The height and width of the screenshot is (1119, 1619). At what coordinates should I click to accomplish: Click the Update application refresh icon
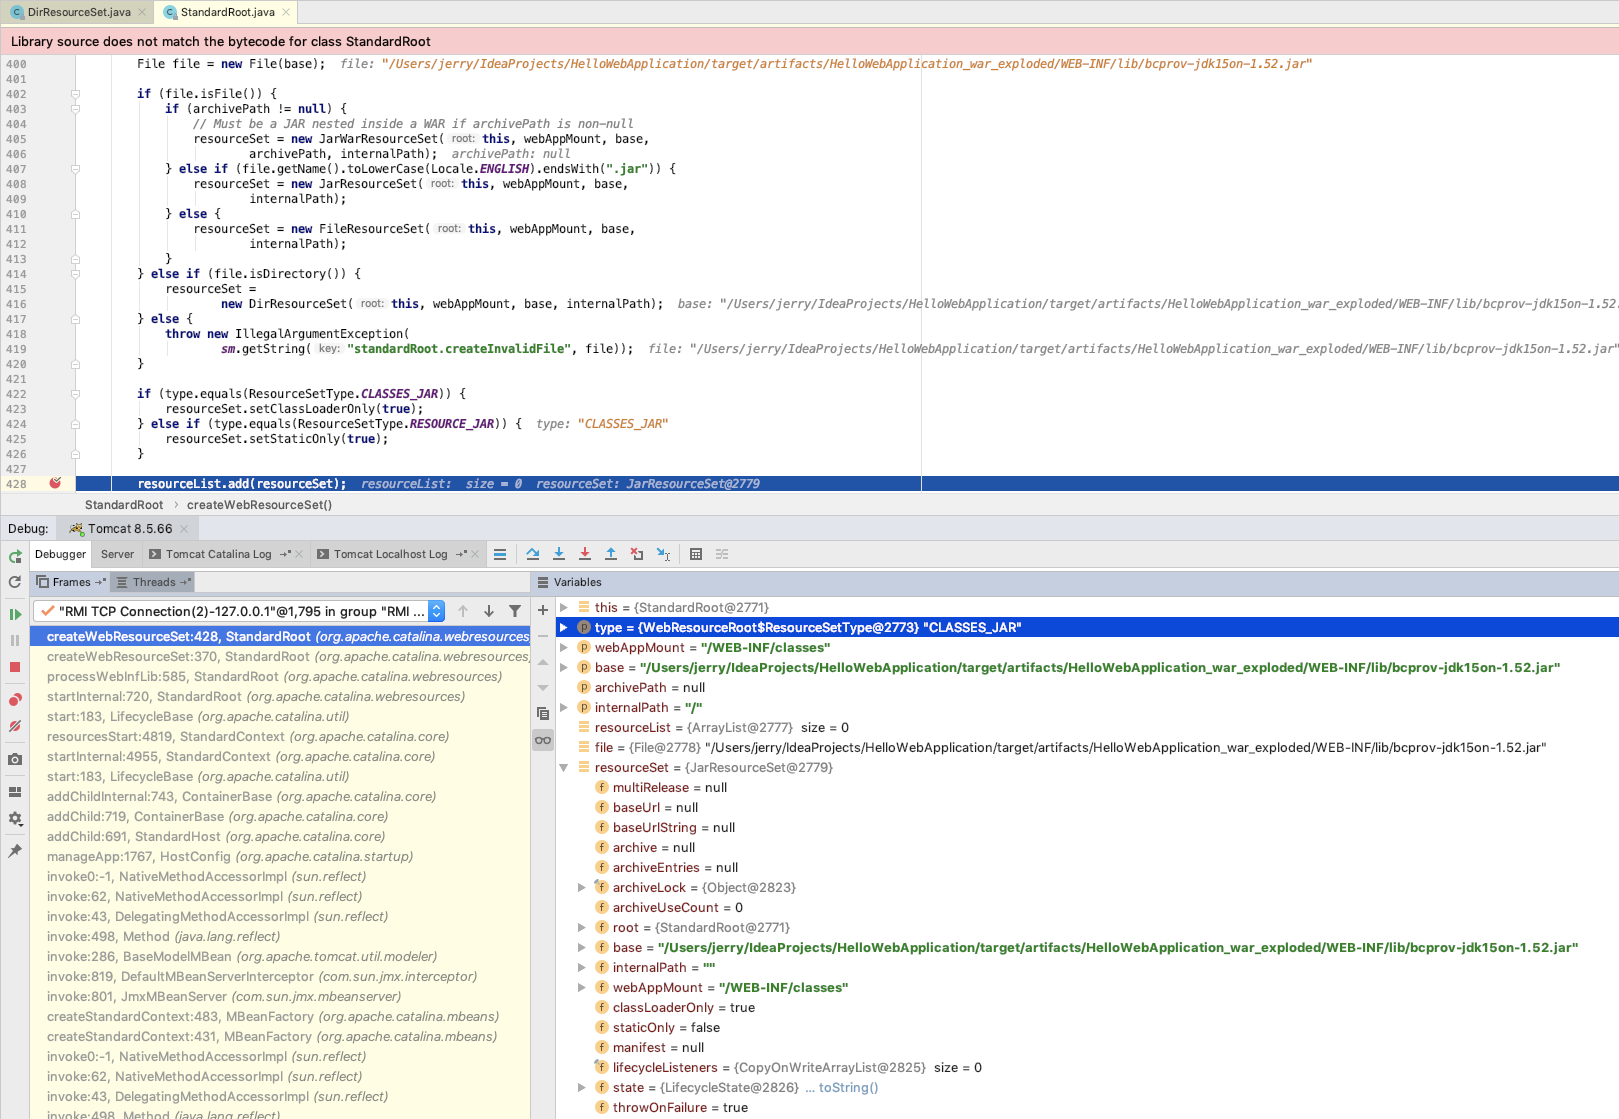tap(15, 582)
